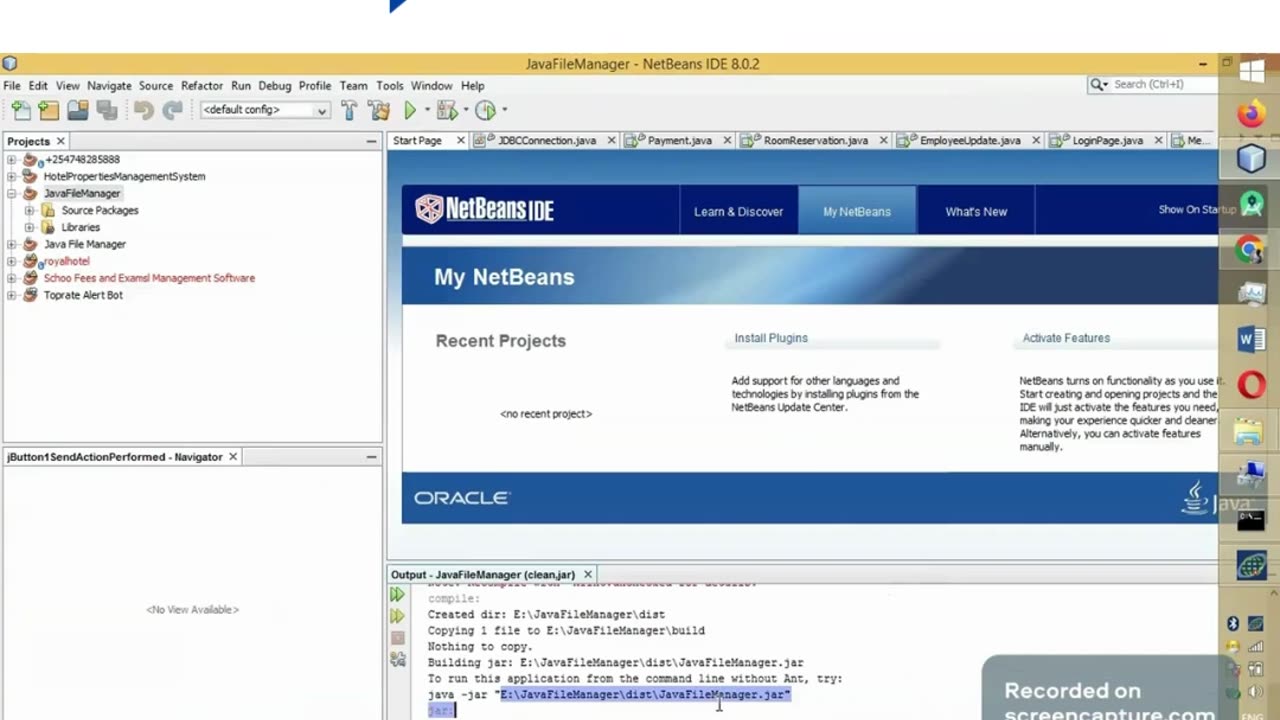This screenshot has width=1280, height=720.
Task: Click the Save All toolbar icon
Action: click(x=106, y=110)
